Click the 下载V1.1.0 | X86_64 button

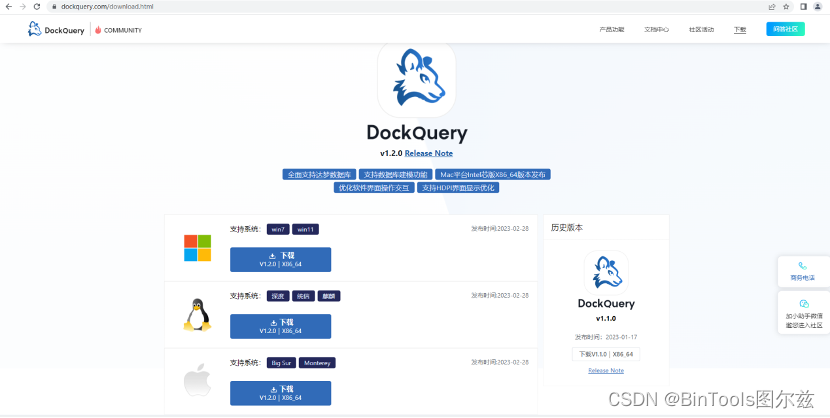(606, 355)
